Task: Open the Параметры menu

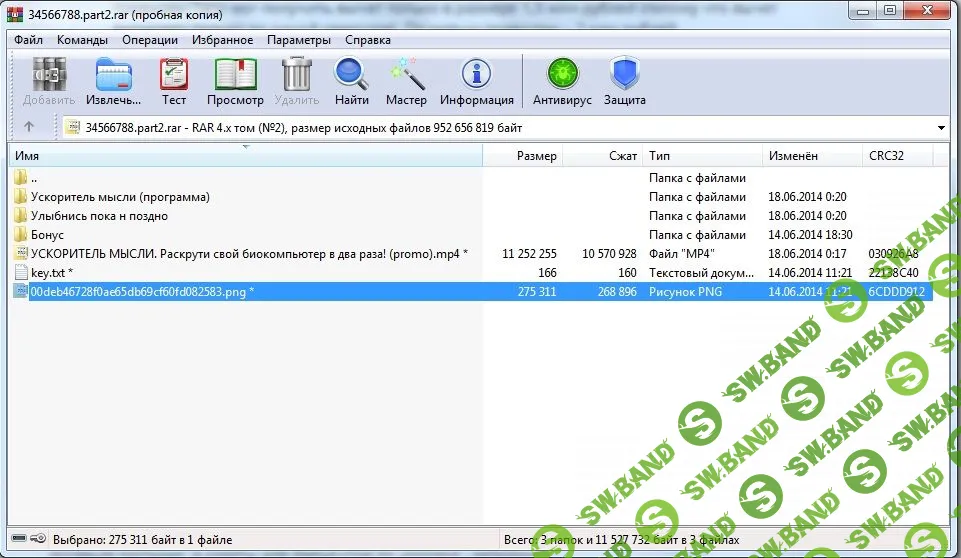Action: (x=298, y=40)
